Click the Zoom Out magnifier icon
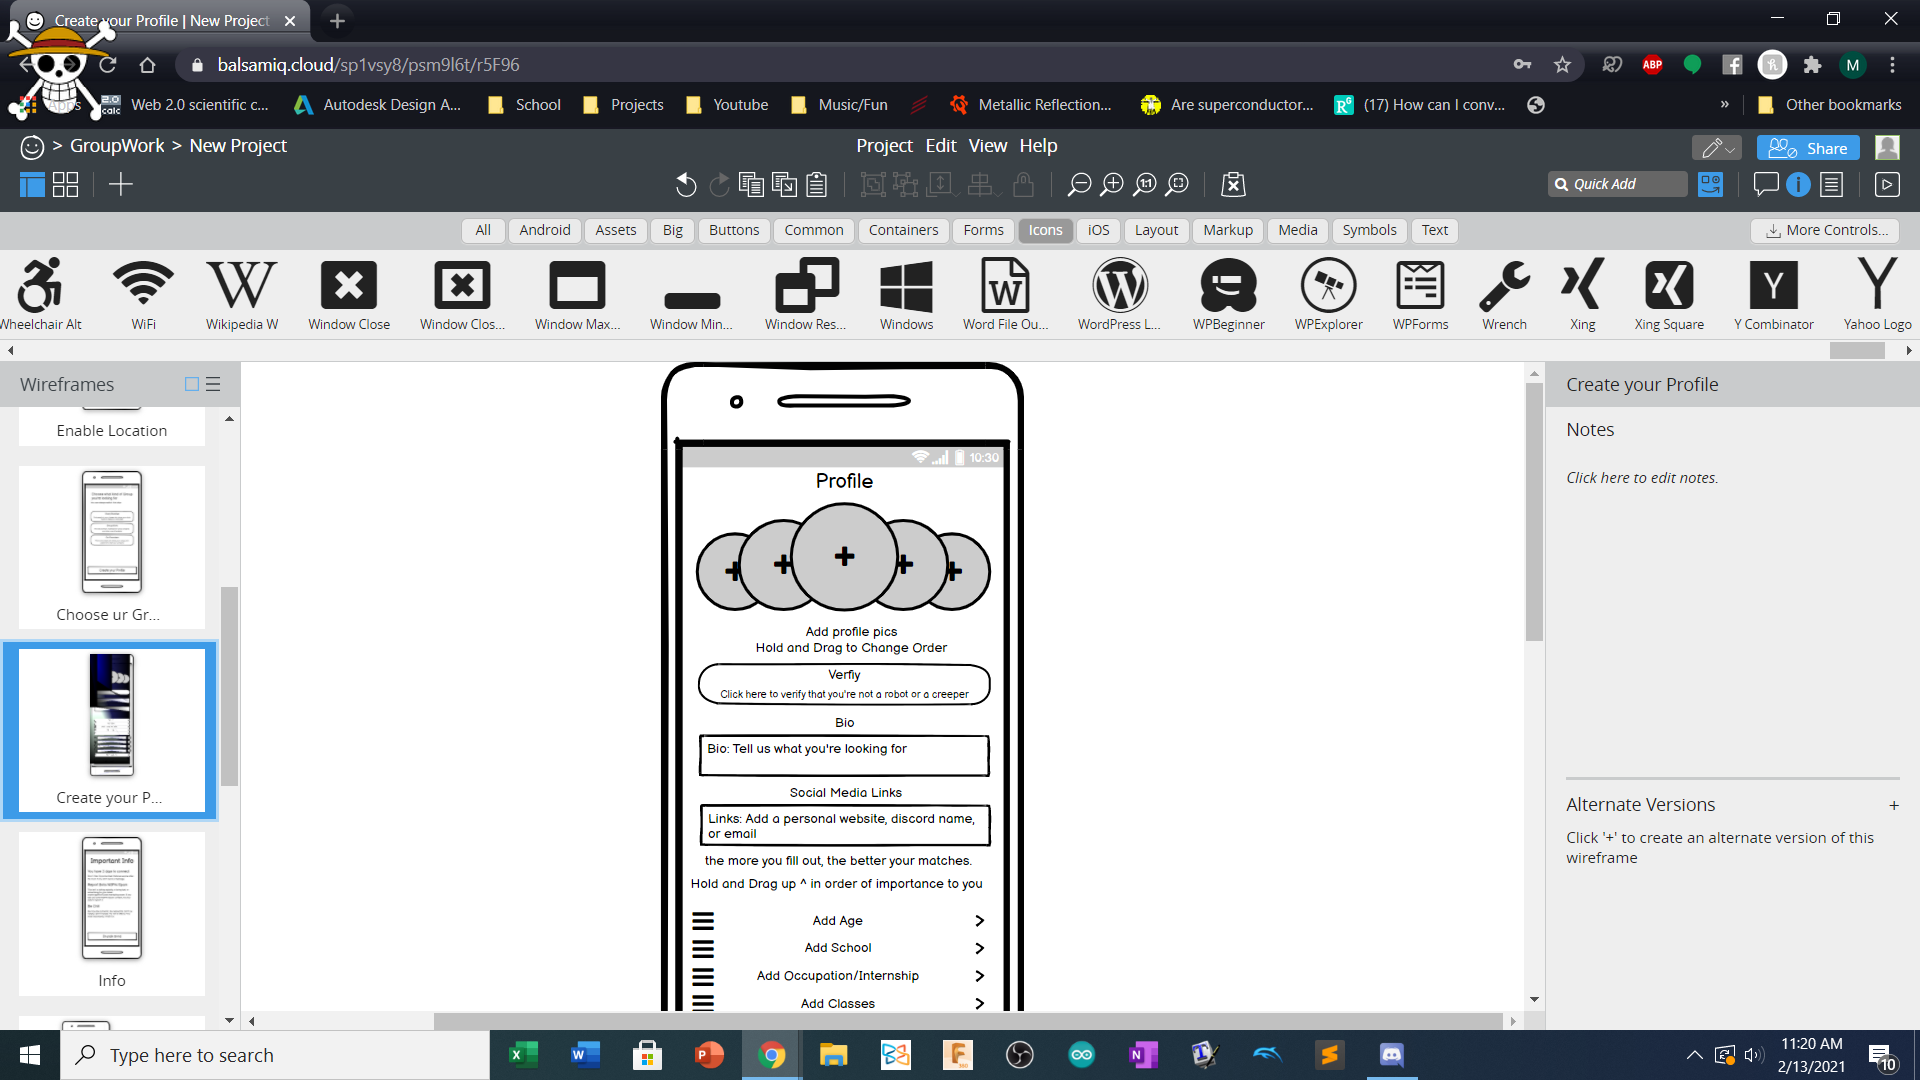1920x1080 pixels. (1079, 185)
